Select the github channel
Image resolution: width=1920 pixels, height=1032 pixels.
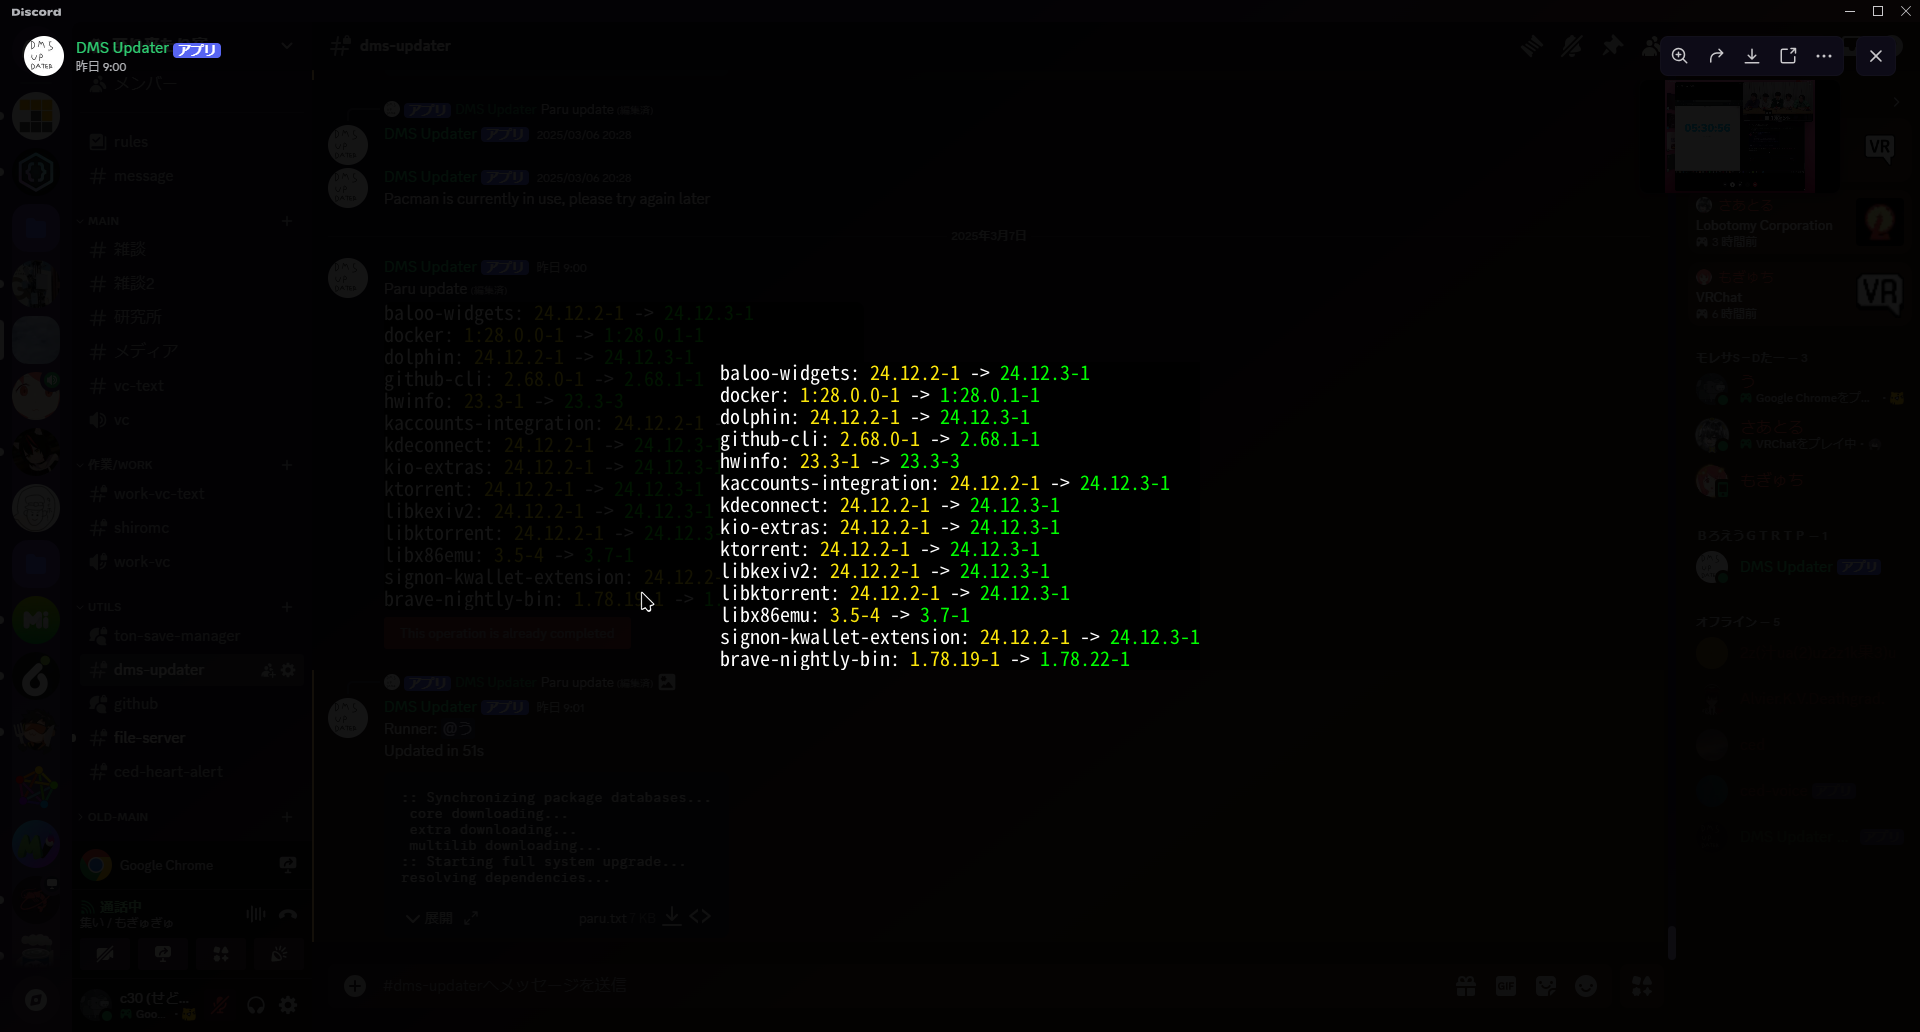point(136,704)
